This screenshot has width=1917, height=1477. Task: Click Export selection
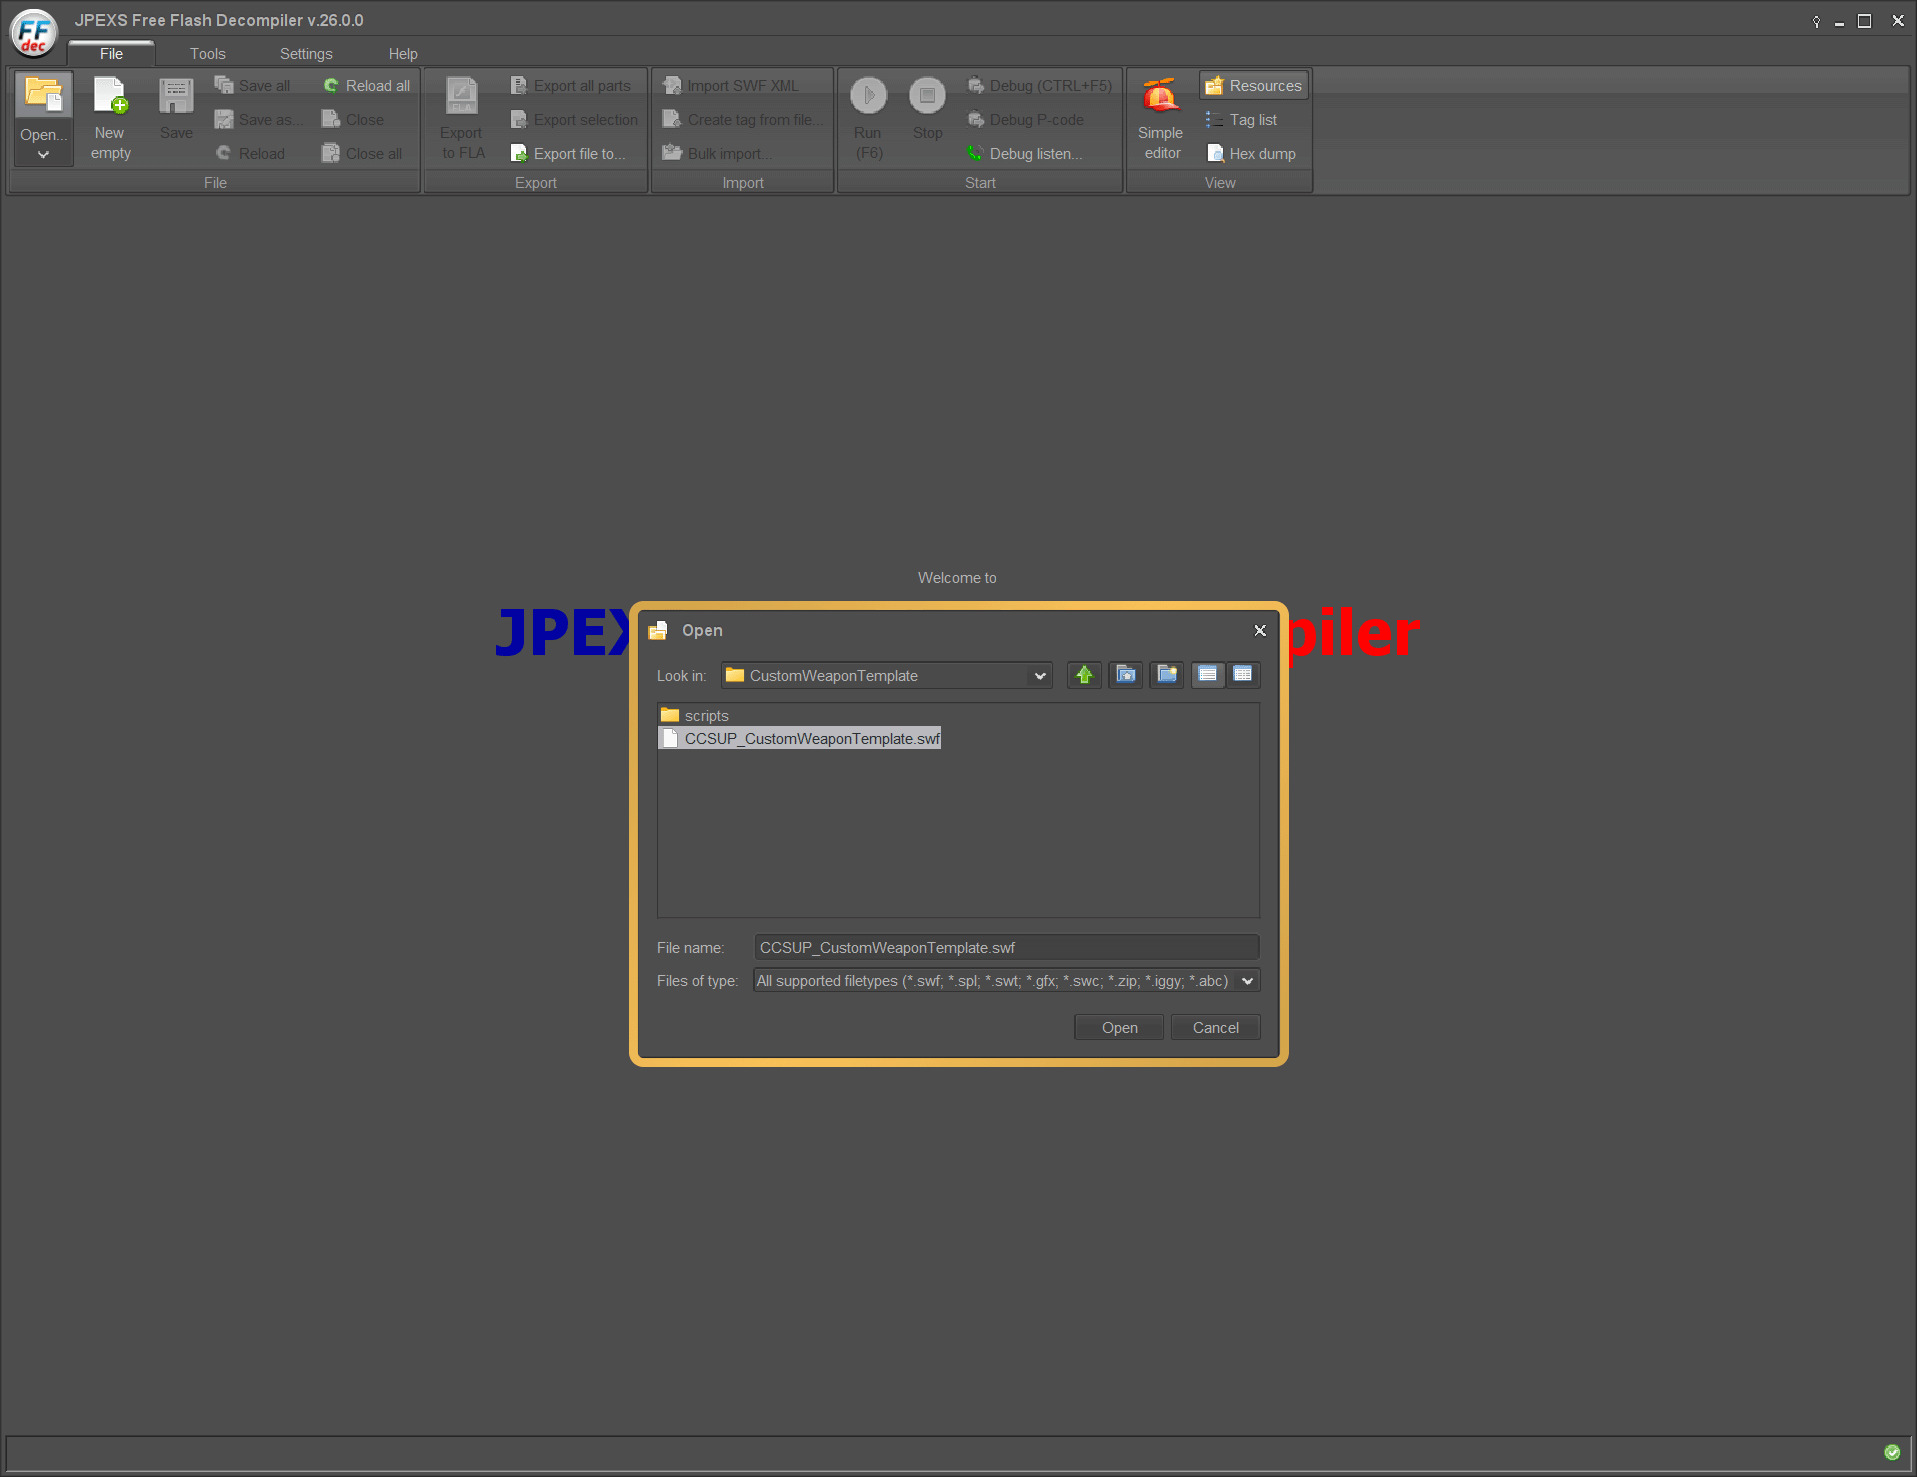click(x=574, y=120)
